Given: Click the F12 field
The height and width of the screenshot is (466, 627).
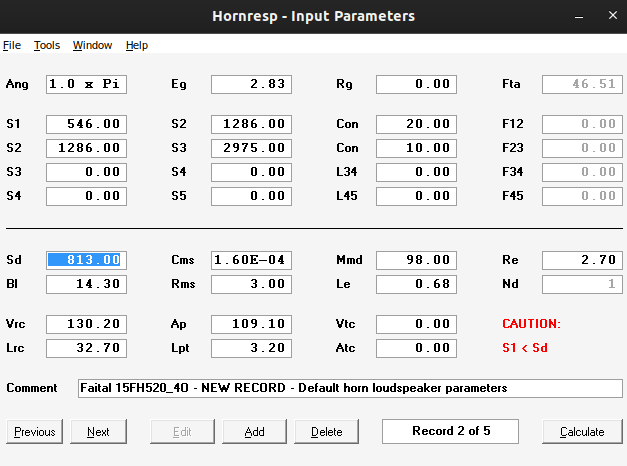Looking at the screenshot, I should pos(582,124).
